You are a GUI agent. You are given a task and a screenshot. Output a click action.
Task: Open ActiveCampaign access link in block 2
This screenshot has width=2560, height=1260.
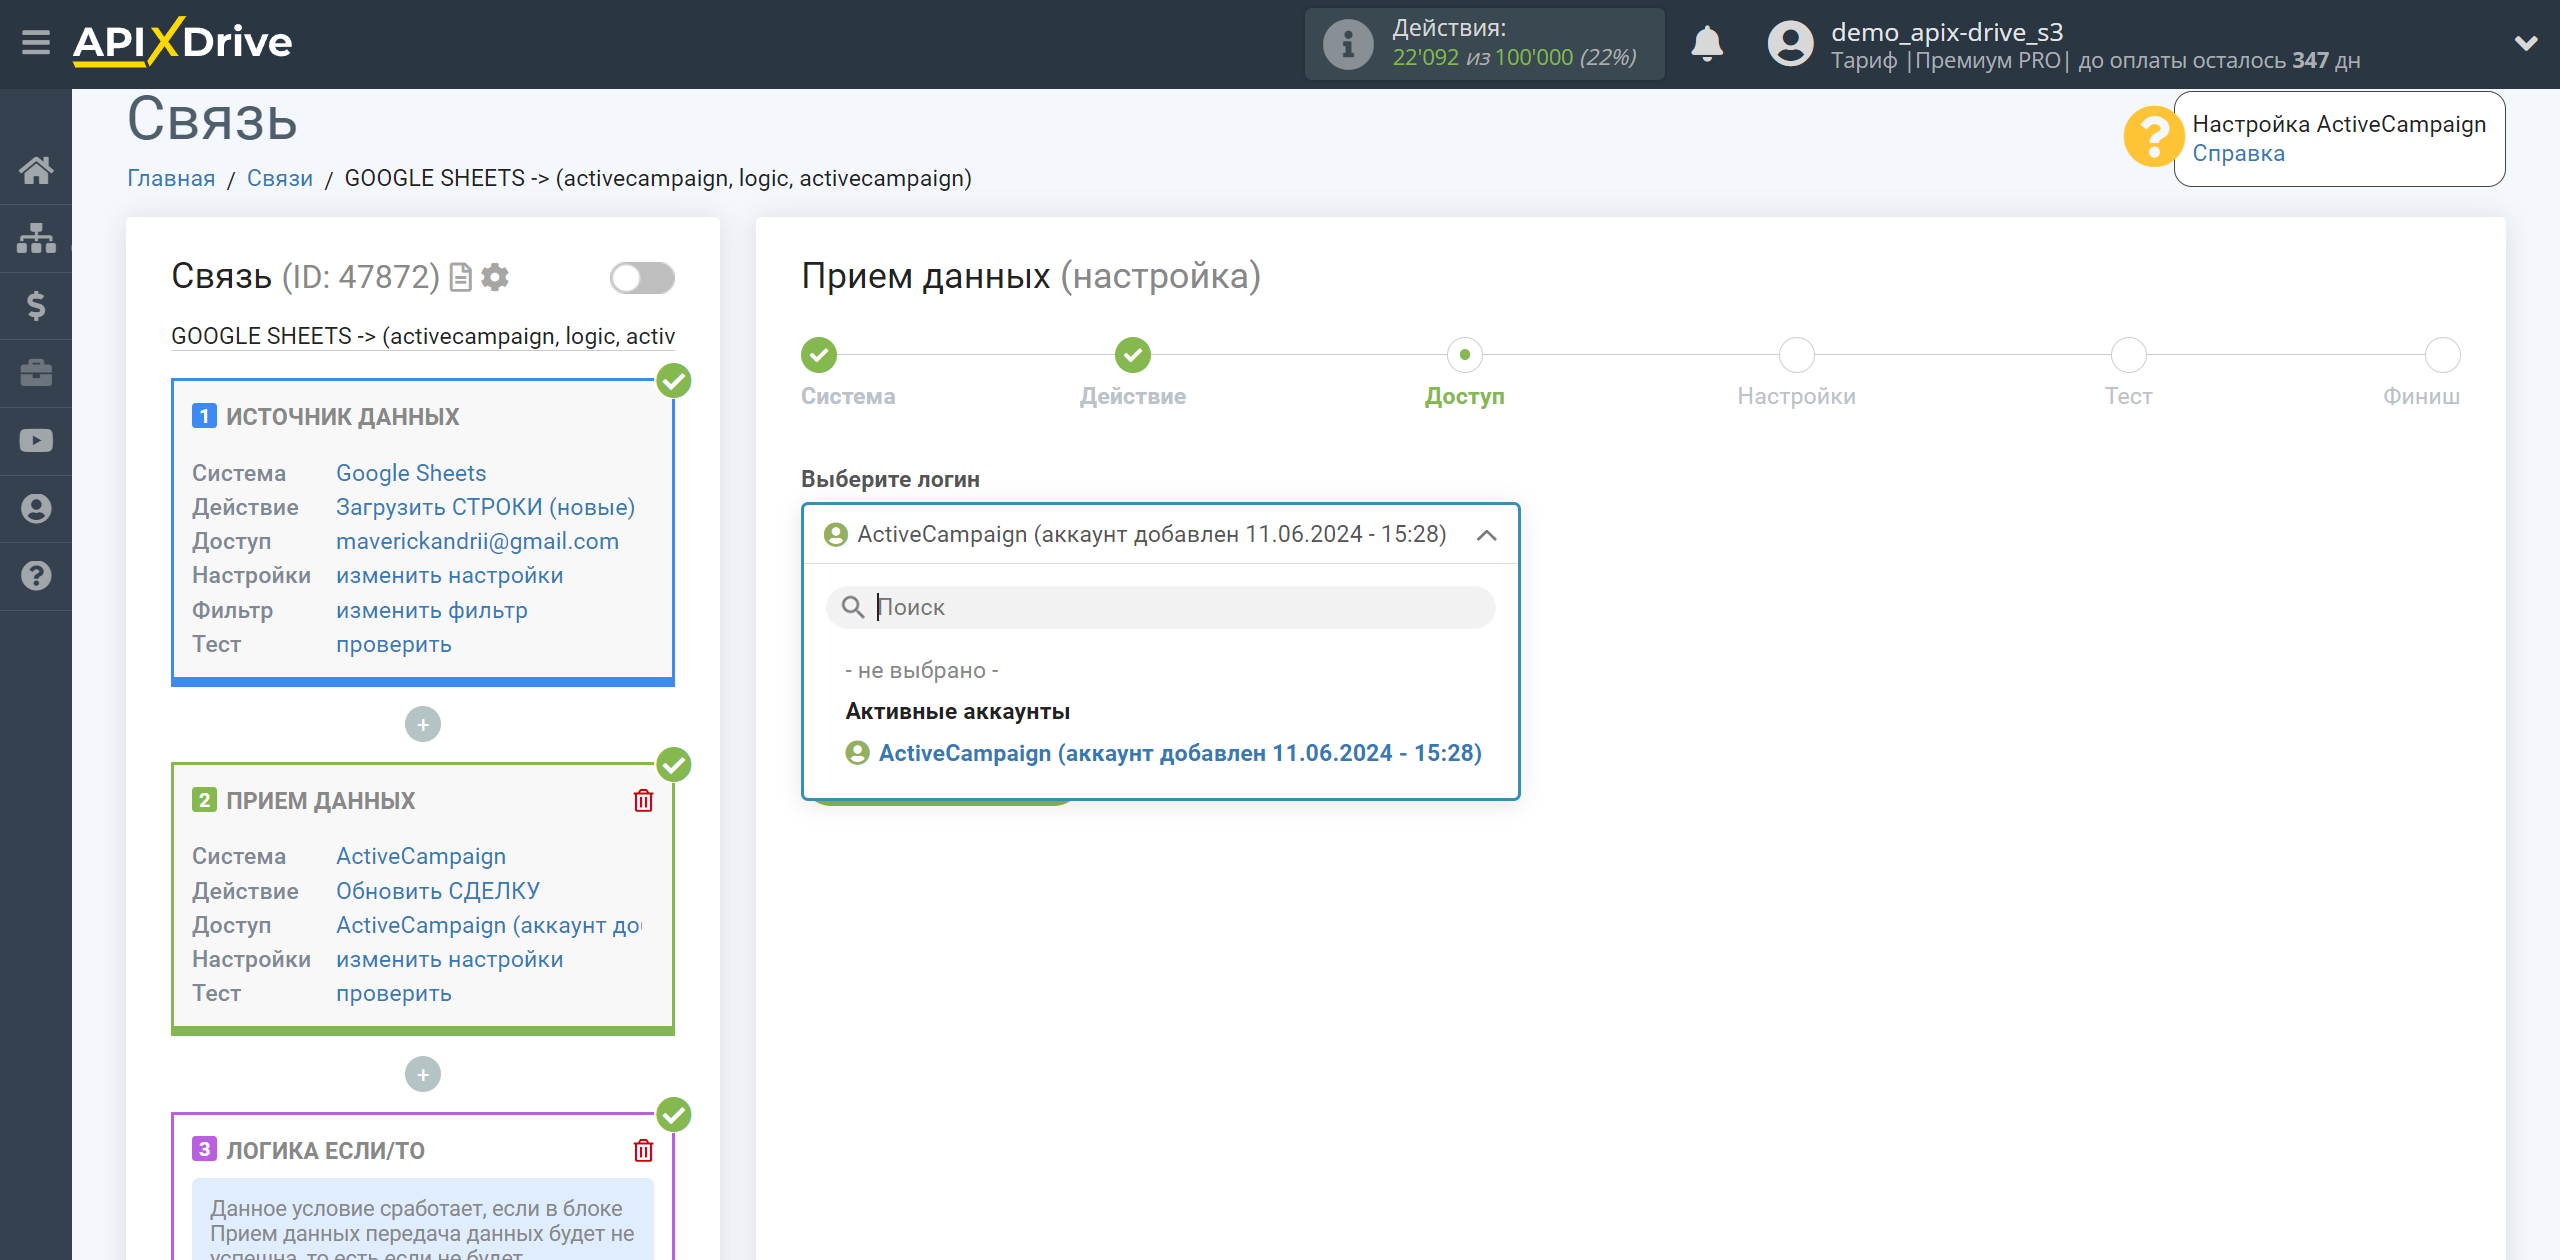point(489,925)
